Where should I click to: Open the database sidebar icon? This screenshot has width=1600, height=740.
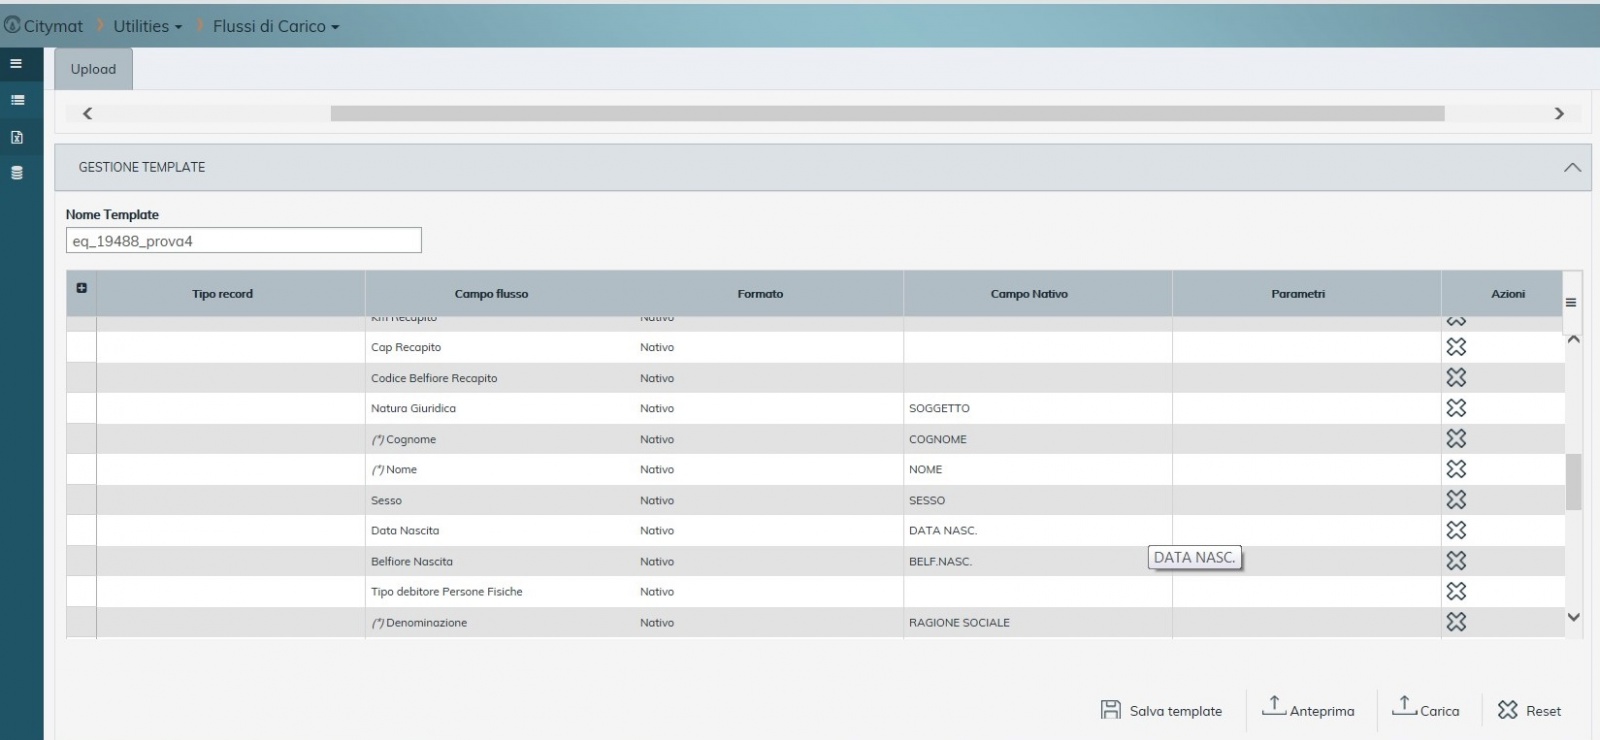coord(17,173)
